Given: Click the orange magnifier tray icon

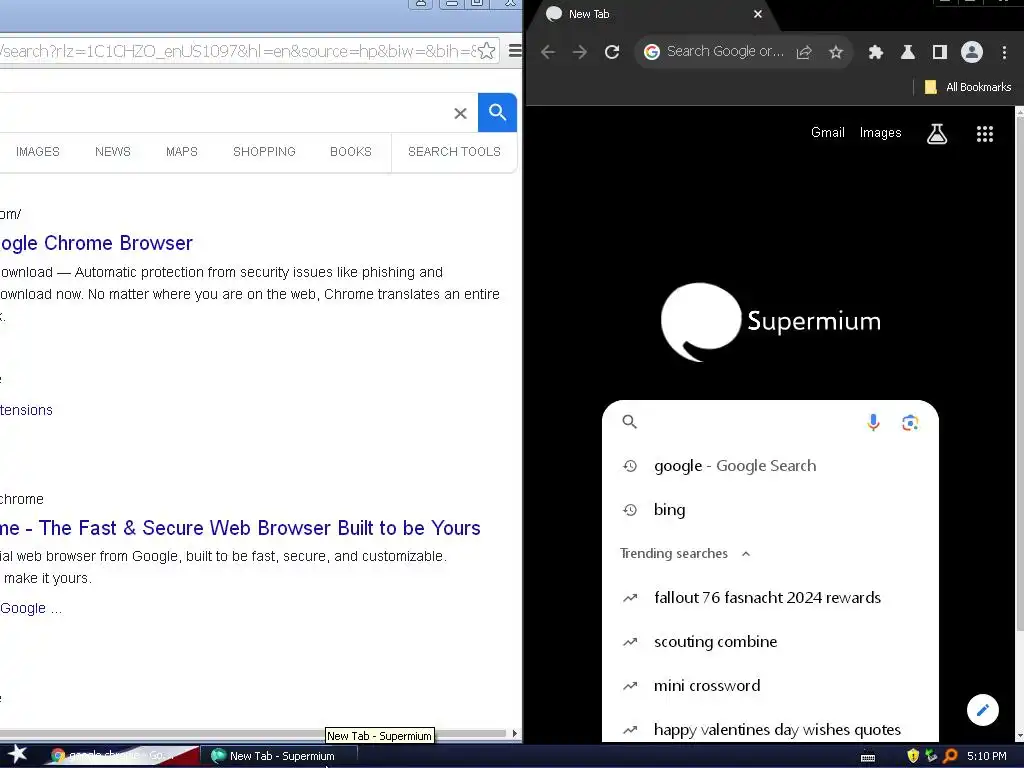Looking at the screenshot, I should tap(950, 756).
